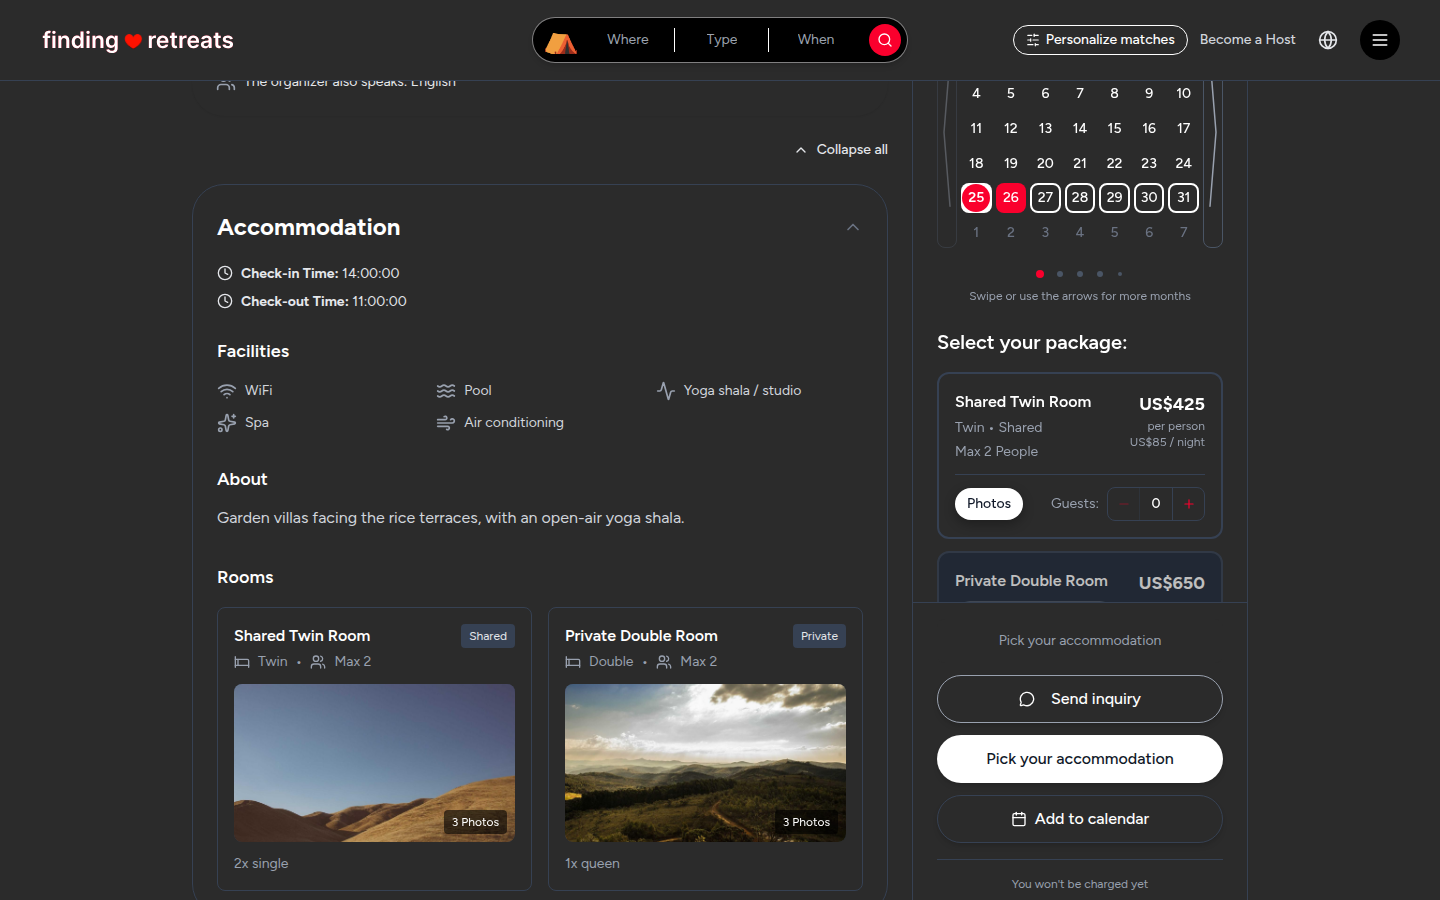Viewport: 1440px width, 900px height.
Task: Click the Send inquiry button
Action: click(1080, 699)
